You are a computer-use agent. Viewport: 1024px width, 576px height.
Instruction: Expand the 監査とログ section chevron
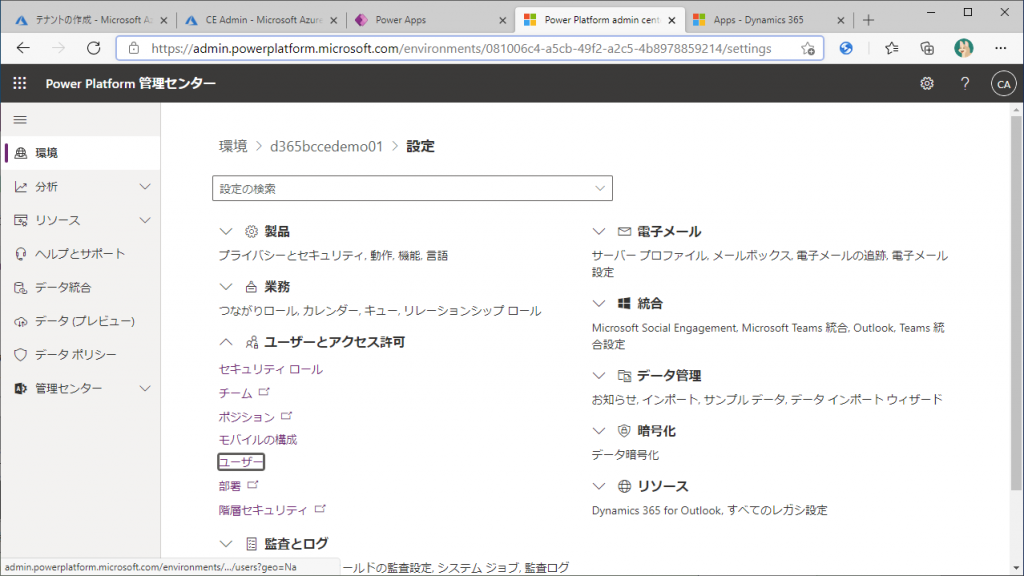coord(226,543)
